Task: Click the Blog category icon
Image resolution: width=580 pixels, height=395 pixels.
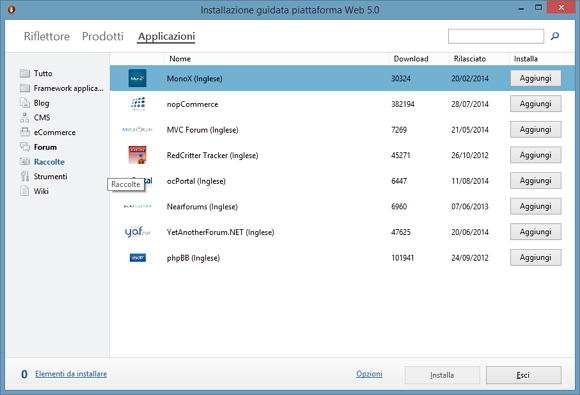Action: tap(25, 103)
